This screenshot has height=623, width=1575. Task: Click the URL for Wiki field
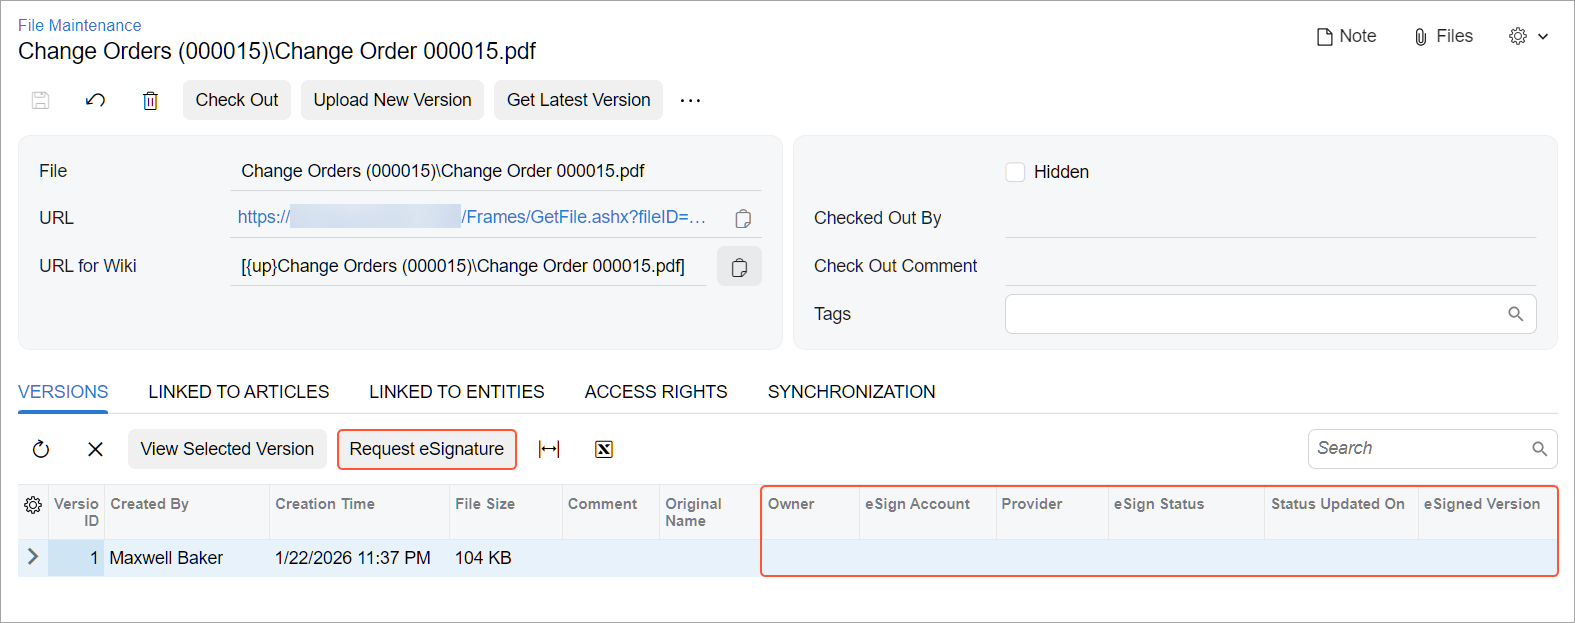click(468, 266)
